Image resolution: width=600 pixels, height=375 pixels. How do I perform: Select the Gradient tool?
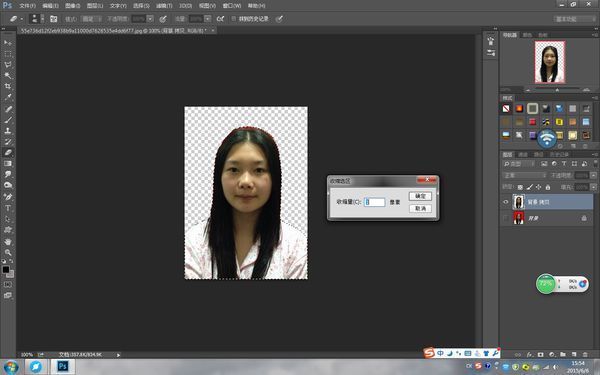click(x=8, y=163)
